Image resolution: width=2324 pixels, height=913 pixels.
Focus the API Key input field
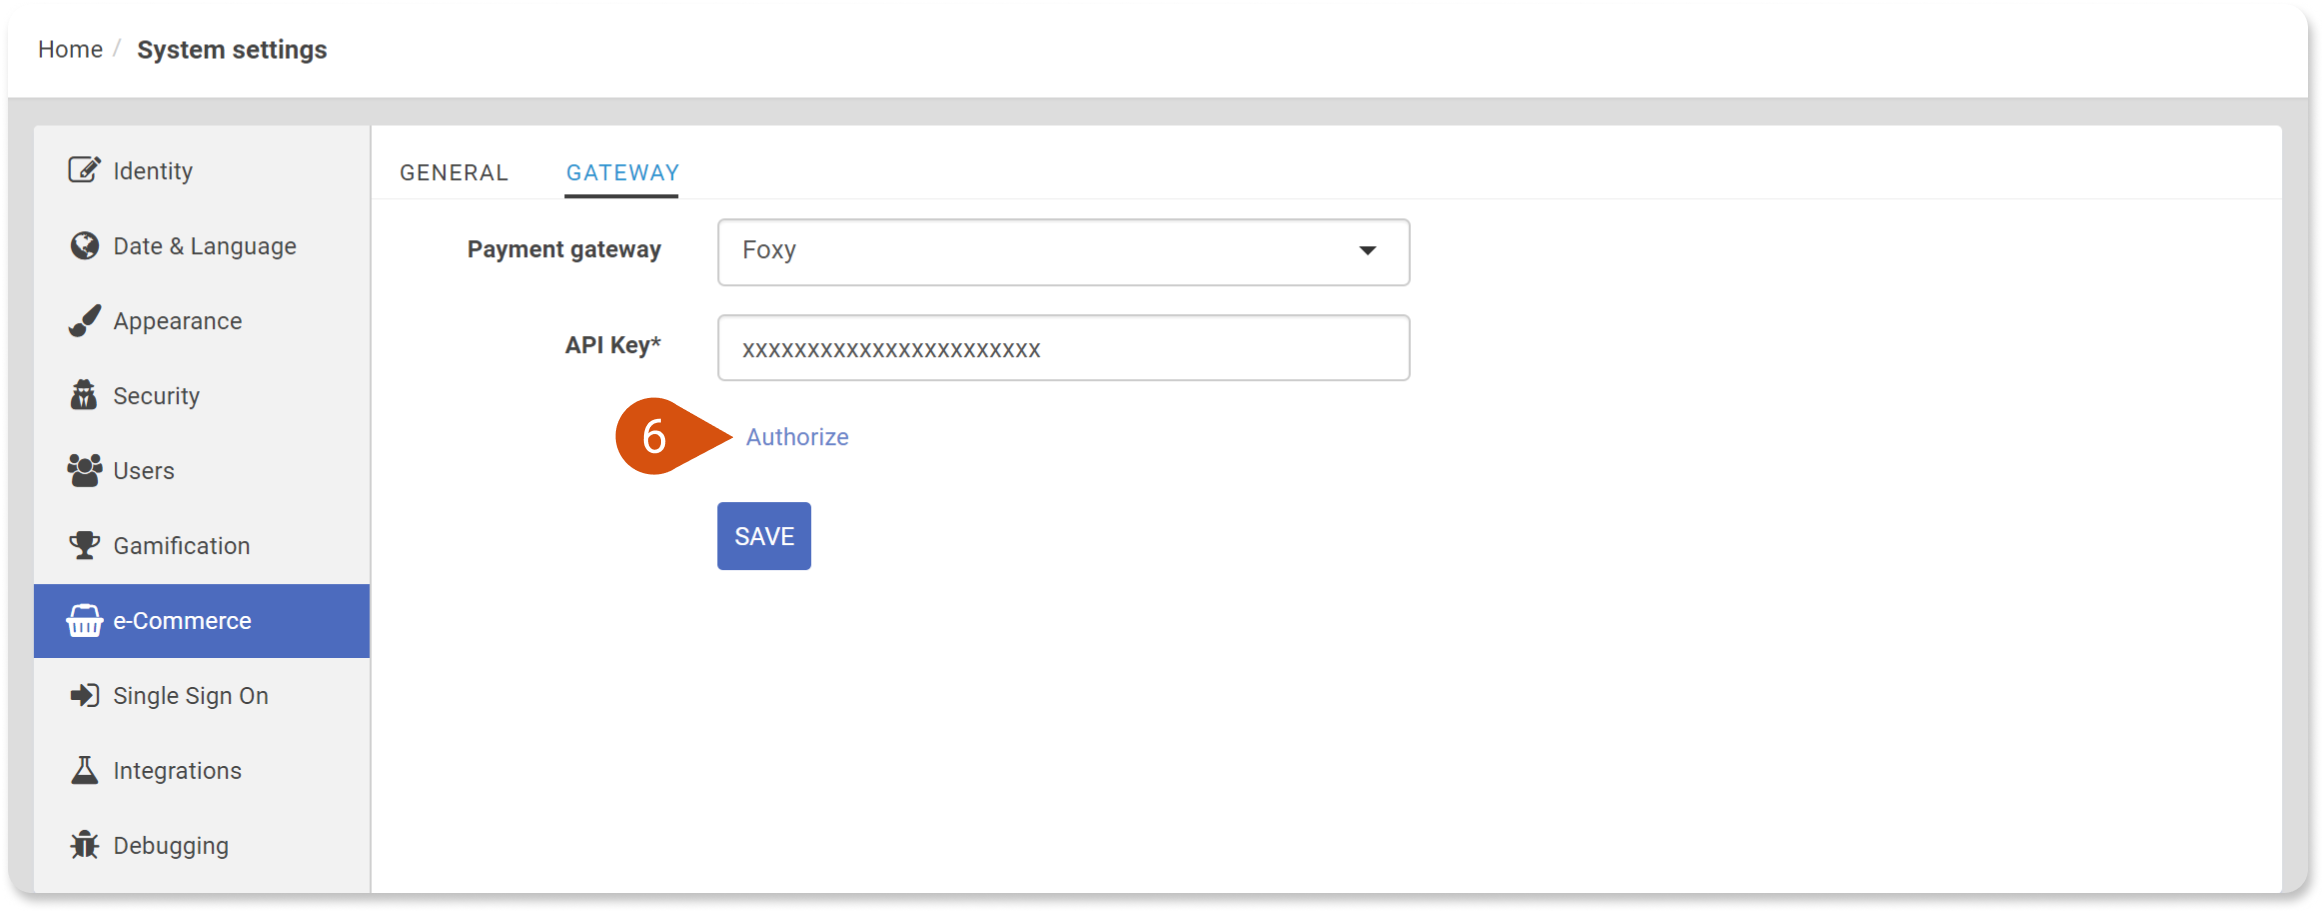pos(1063,348)
